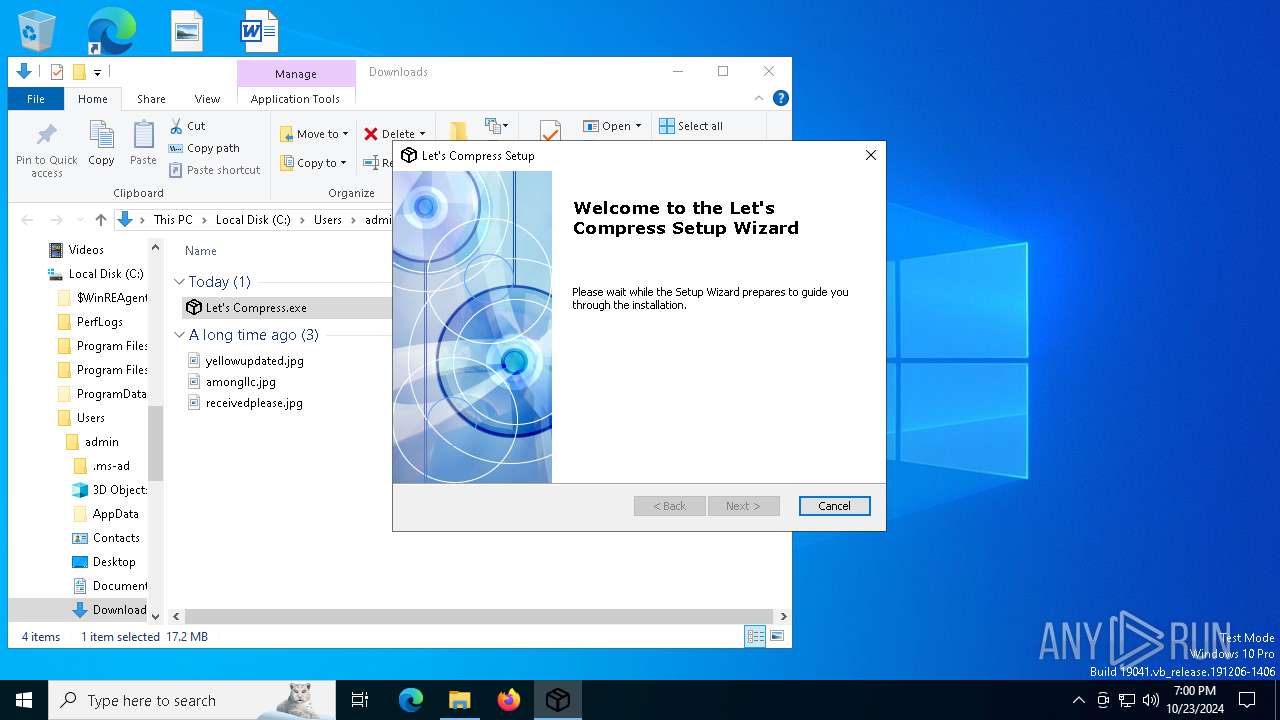Click Paste shortcut in the ribbon
The height and width of the screenshot is (720, 1280).
click(214, 170)
